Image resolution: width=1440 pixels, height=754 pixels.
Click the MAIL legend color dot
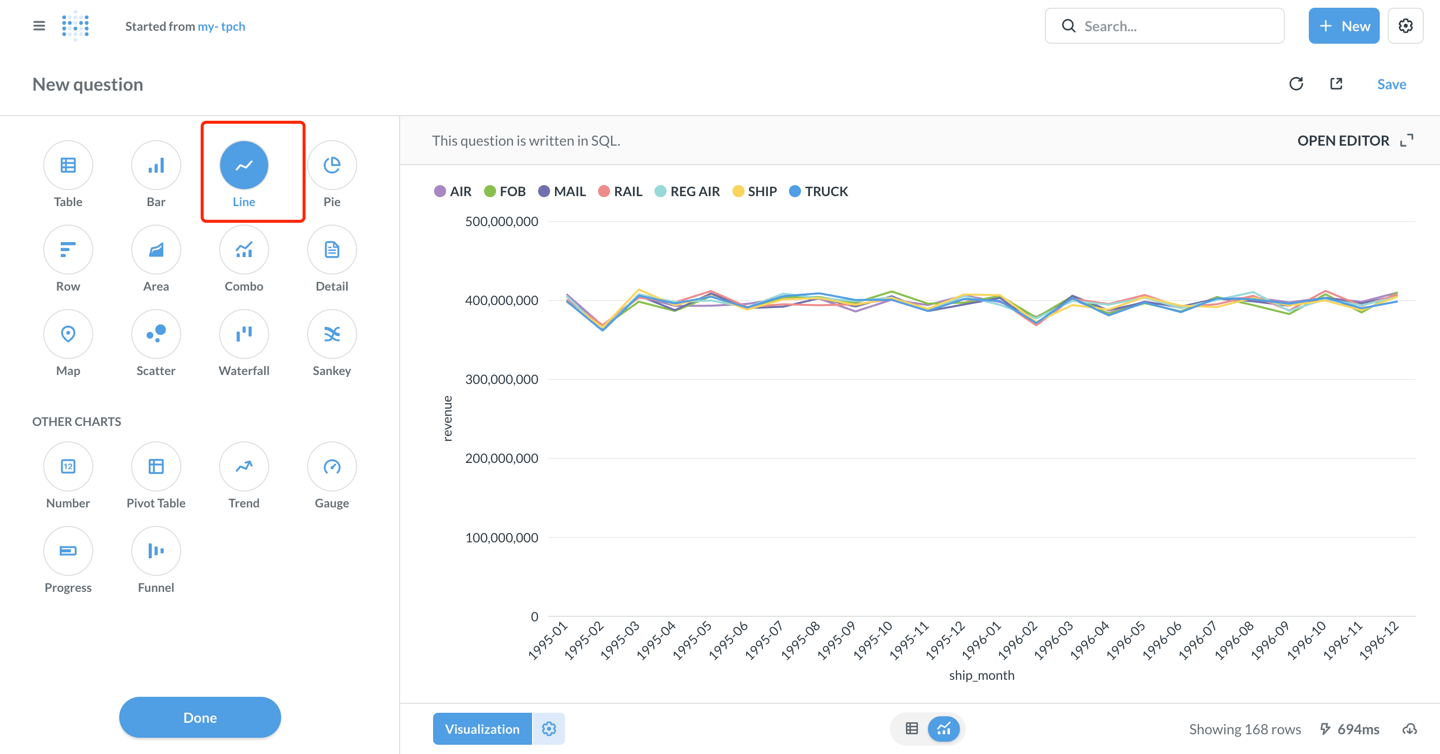(x=544, y=191)
